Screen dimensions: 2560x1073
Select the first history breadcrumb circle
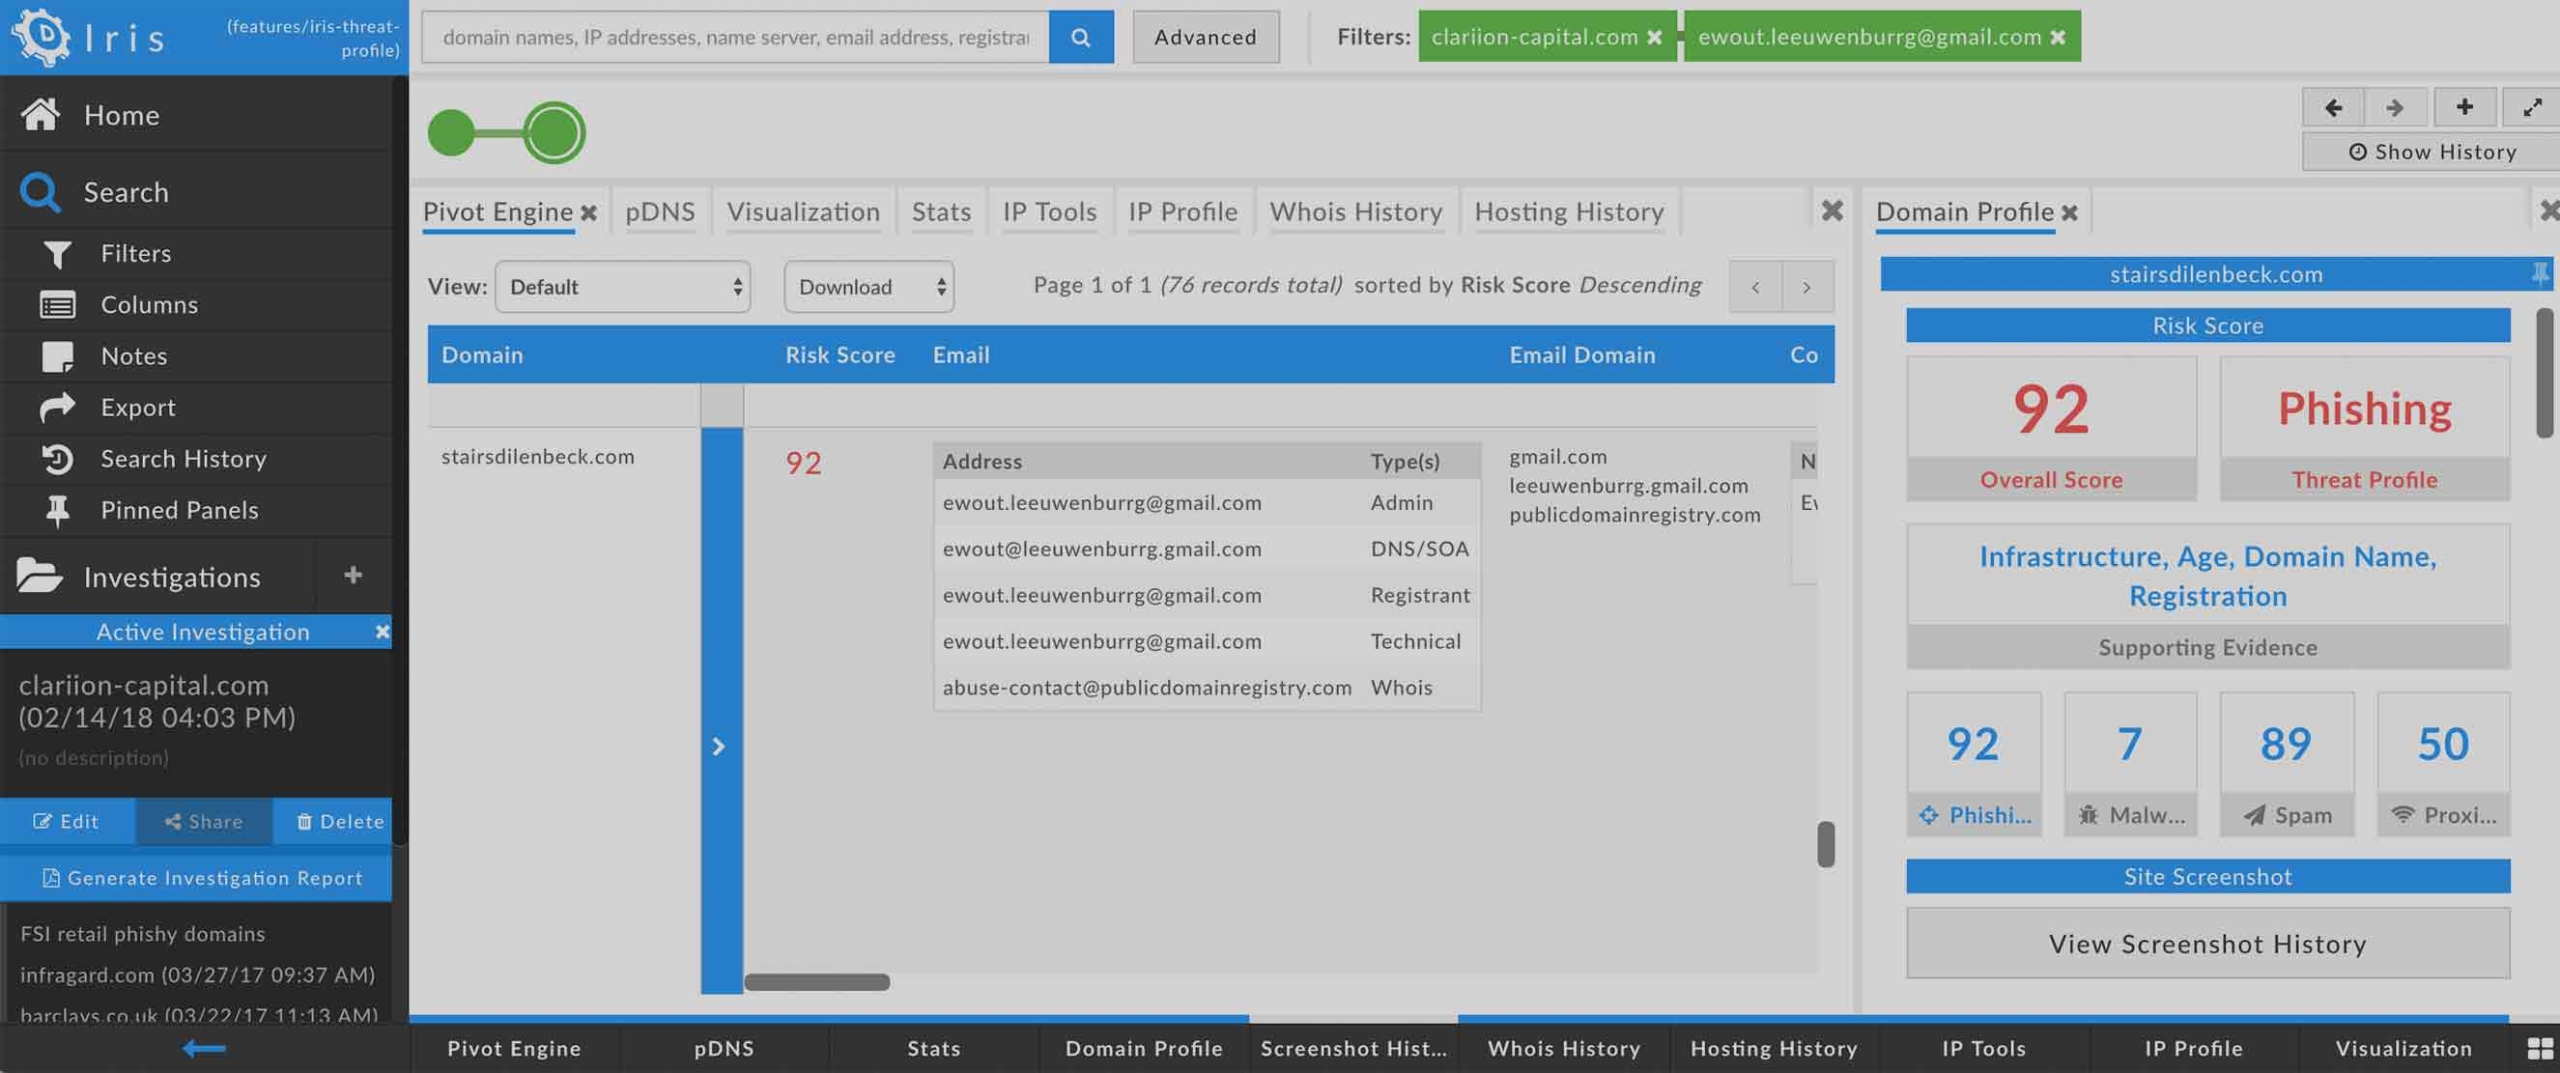coord(451,132)
